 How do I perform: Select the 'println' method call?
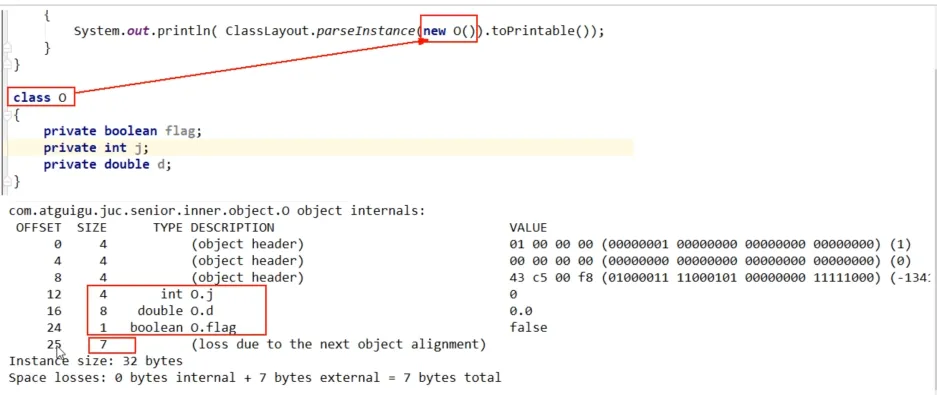pyautogui.click(x=184, y=31)
